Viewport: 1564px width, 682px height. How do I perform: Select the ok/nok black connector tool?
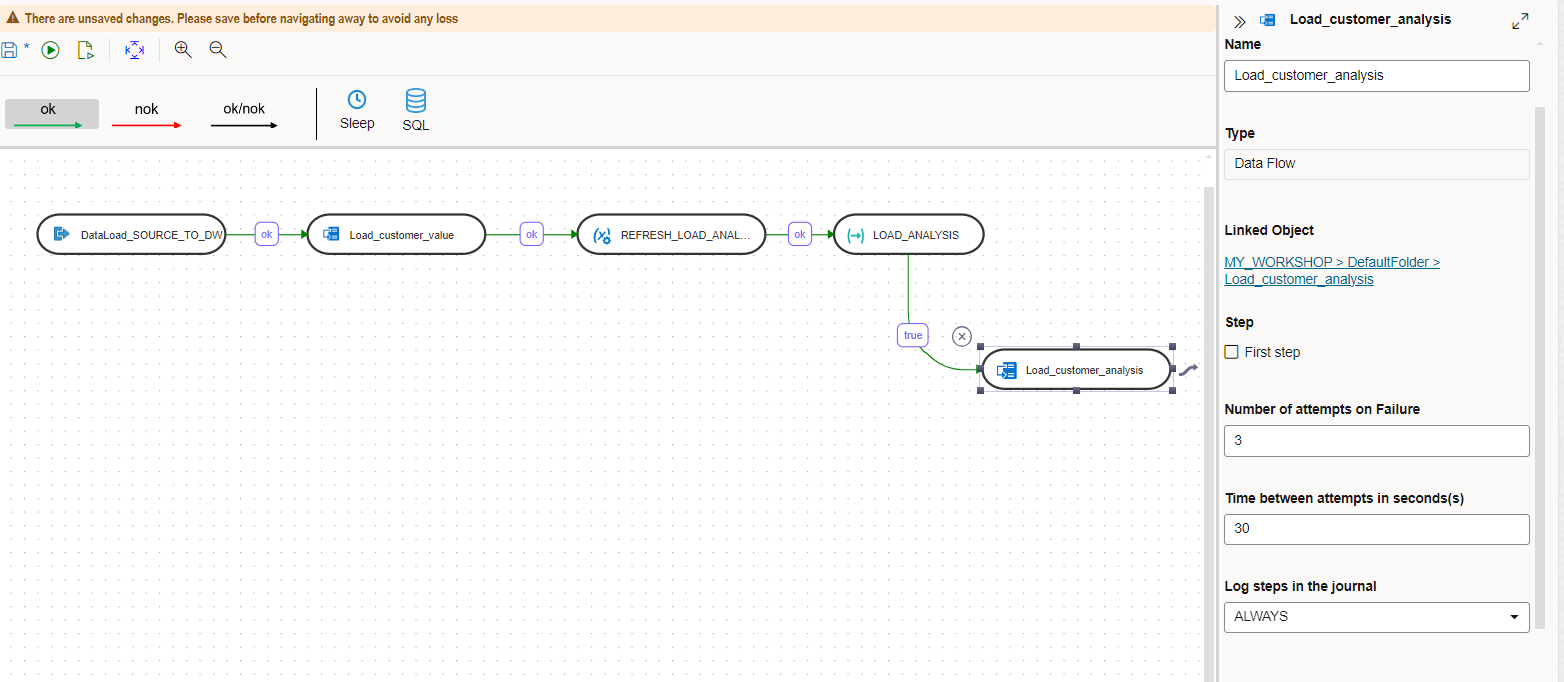point(244,114)
